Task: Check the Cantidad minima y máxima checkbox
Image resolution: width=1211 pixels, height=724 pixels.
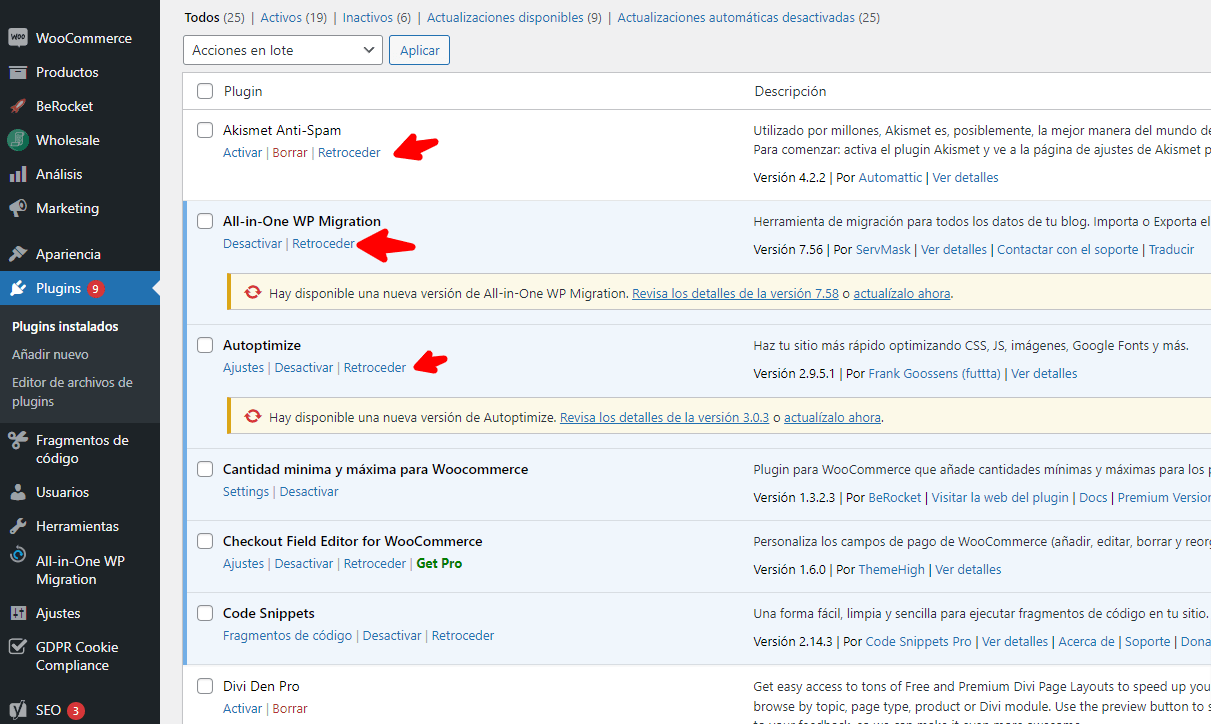Action: 205,469
